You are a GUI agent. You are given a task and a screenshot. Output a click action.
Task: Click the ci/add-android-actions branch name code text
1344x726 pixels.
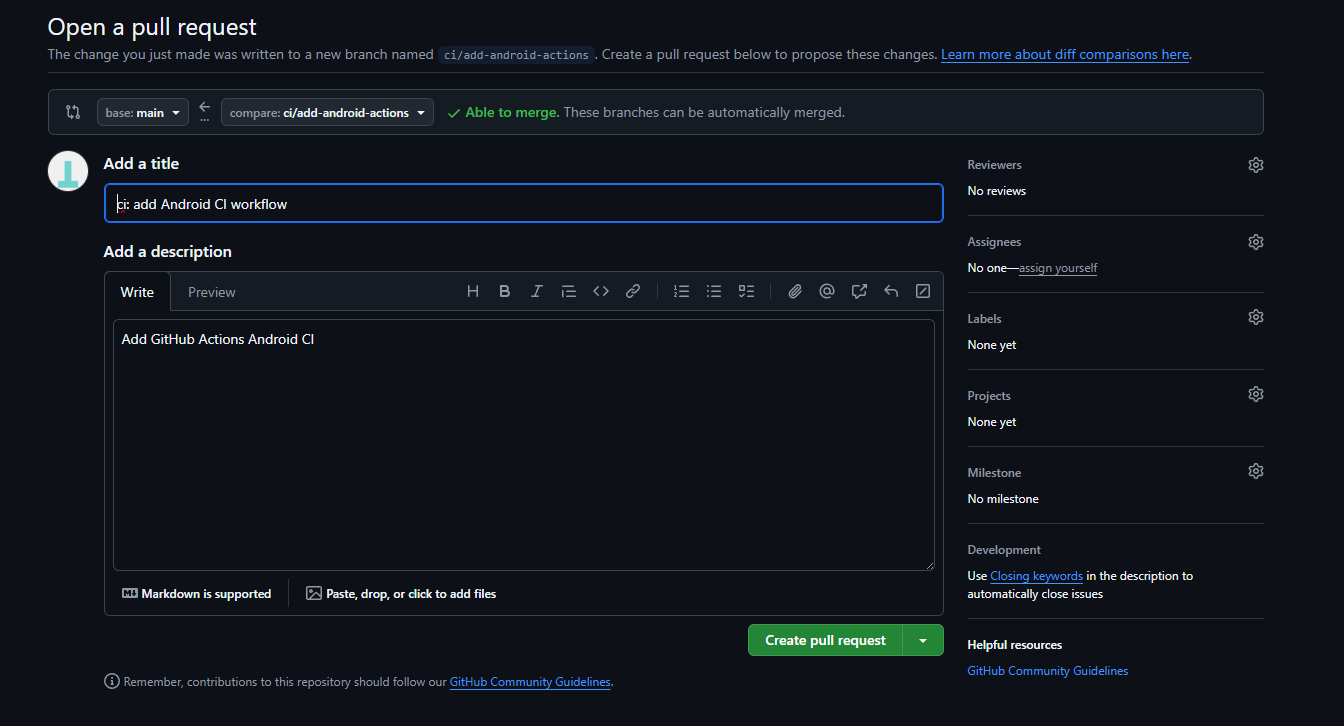516,55
